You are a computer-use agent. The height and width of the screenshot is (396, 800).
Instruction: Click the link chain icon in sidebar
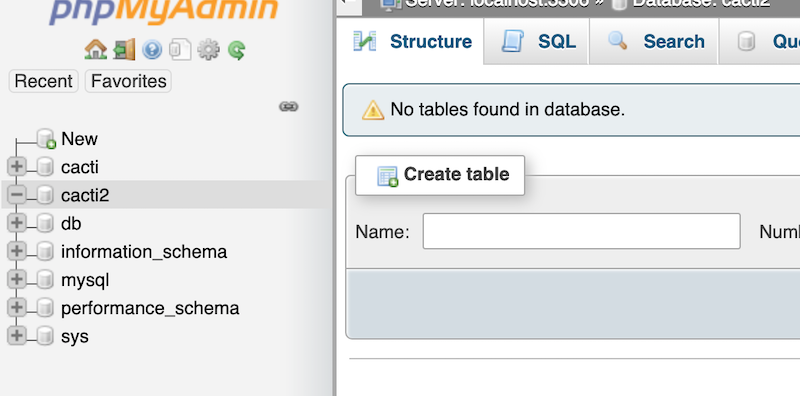(288, 107)
